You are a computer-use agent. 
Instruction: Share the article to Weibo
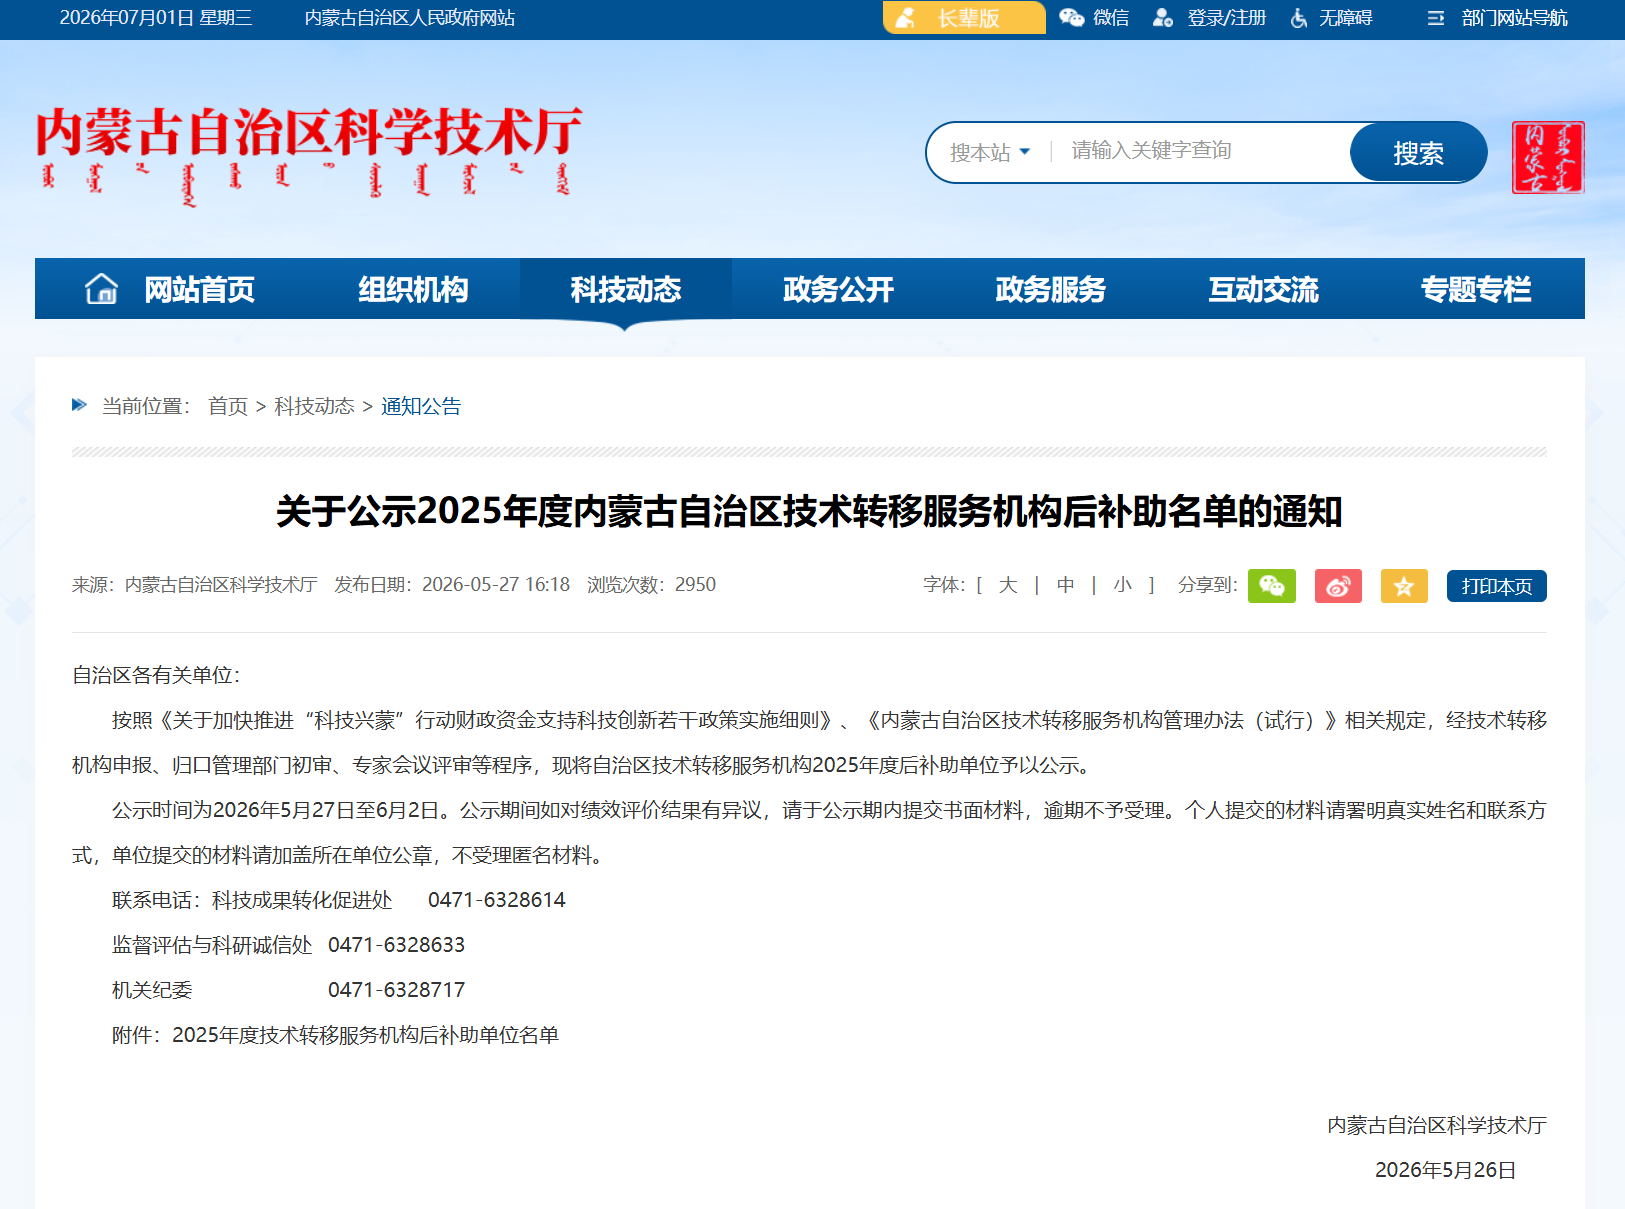point(1338,586)
